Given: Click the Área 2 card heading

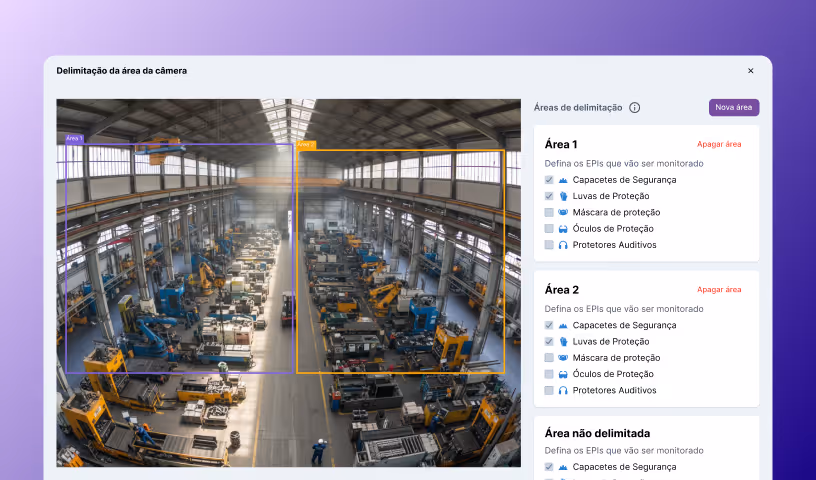Looking at the screenshot, I should click(562, 290).
